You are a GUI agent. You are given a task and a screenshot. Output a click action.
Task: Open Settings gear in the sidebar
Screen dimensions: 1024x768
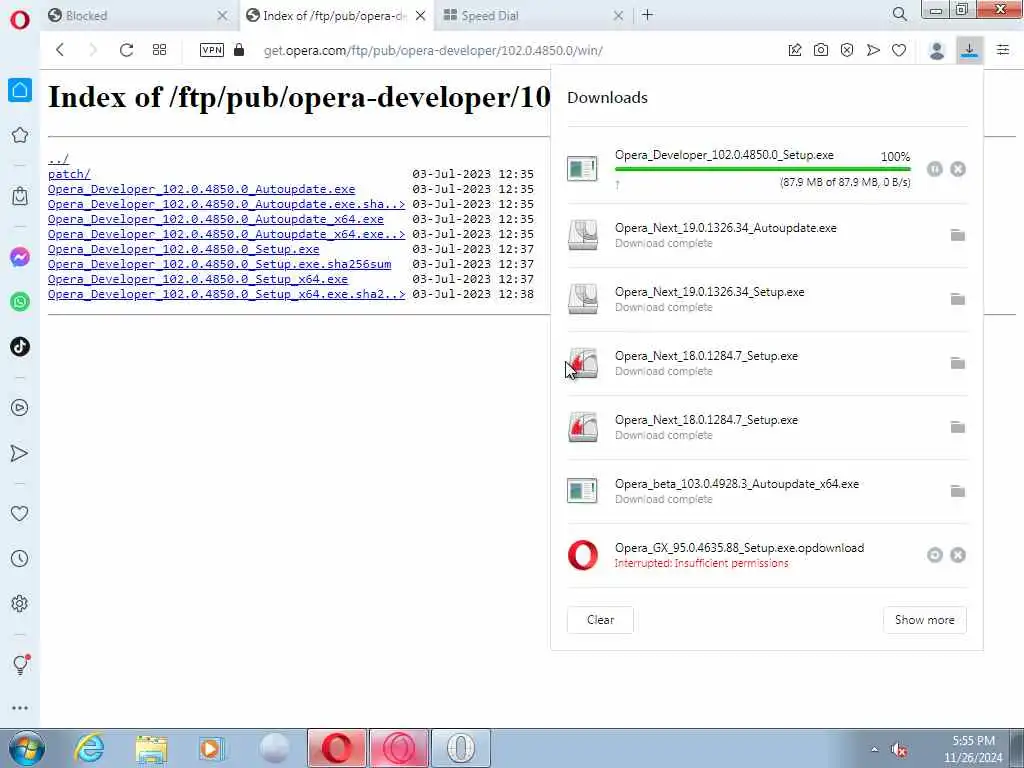click(20, 603)
